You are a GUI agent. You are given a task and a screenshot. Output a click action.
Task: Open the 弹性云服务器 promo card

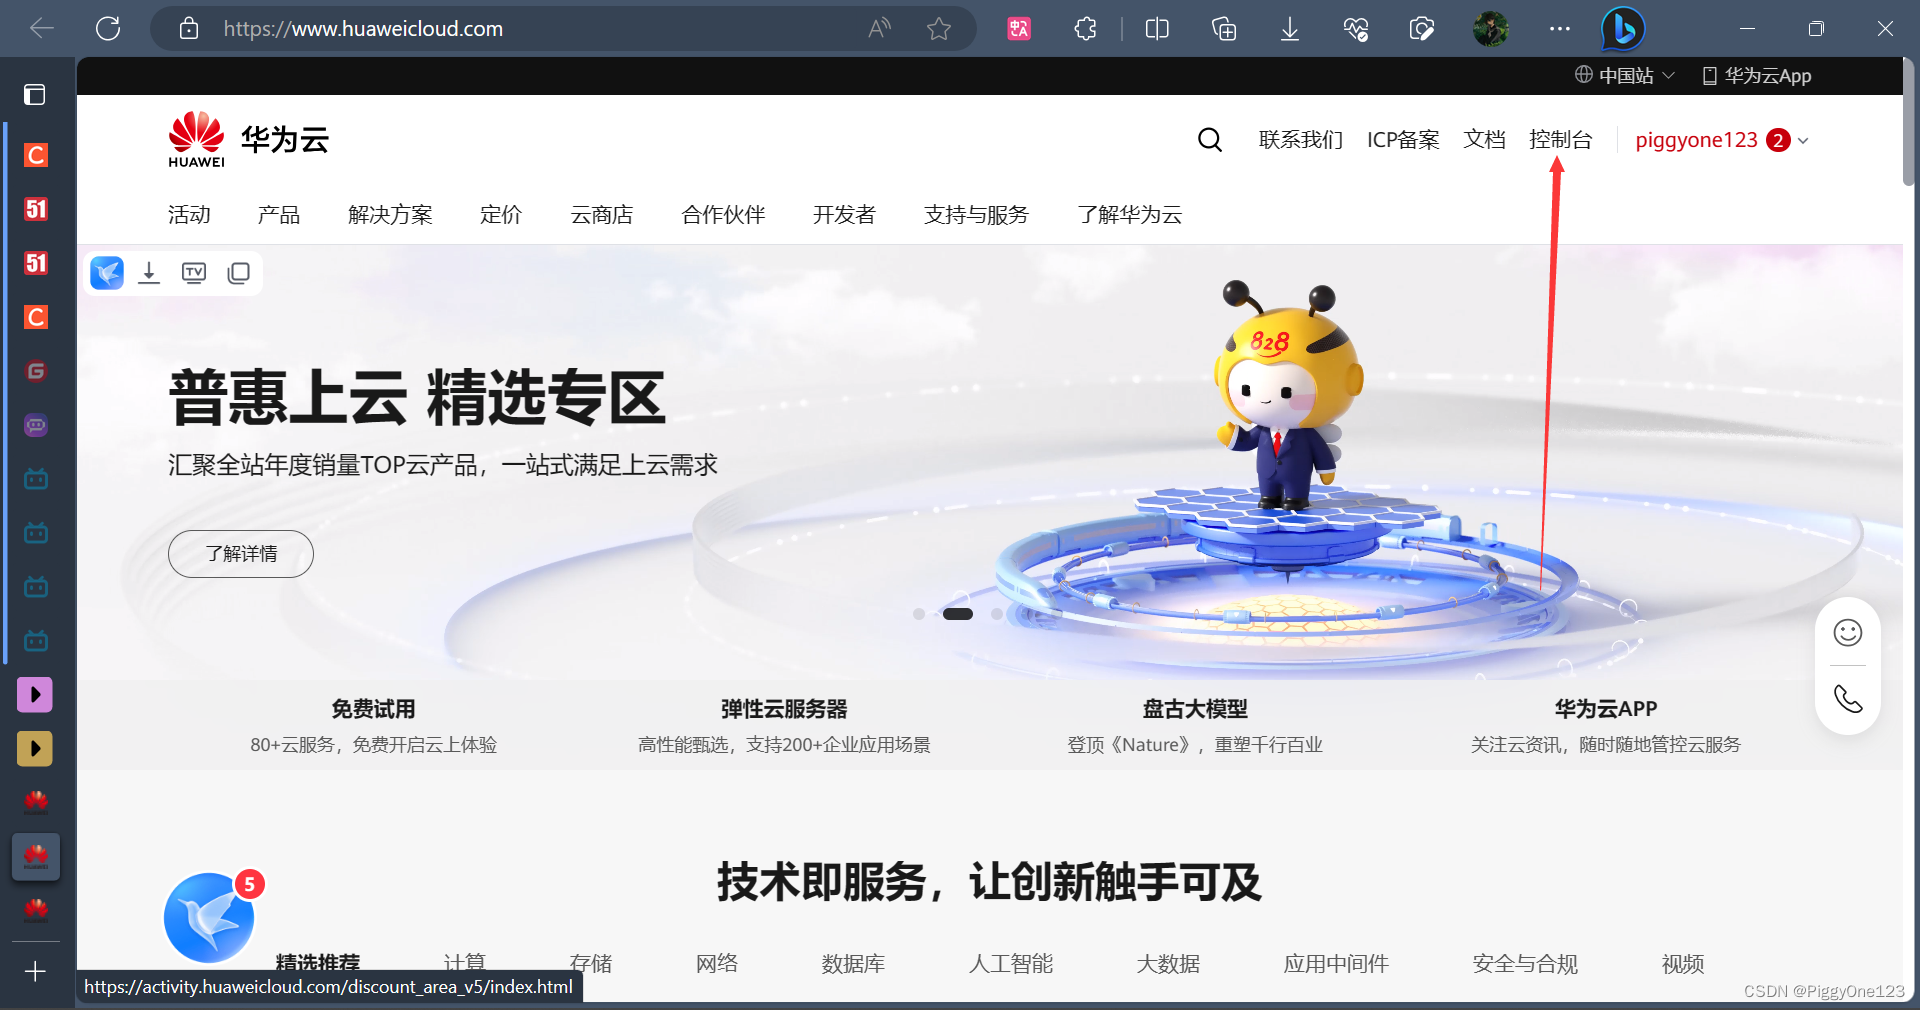click(x=784, y=726)
